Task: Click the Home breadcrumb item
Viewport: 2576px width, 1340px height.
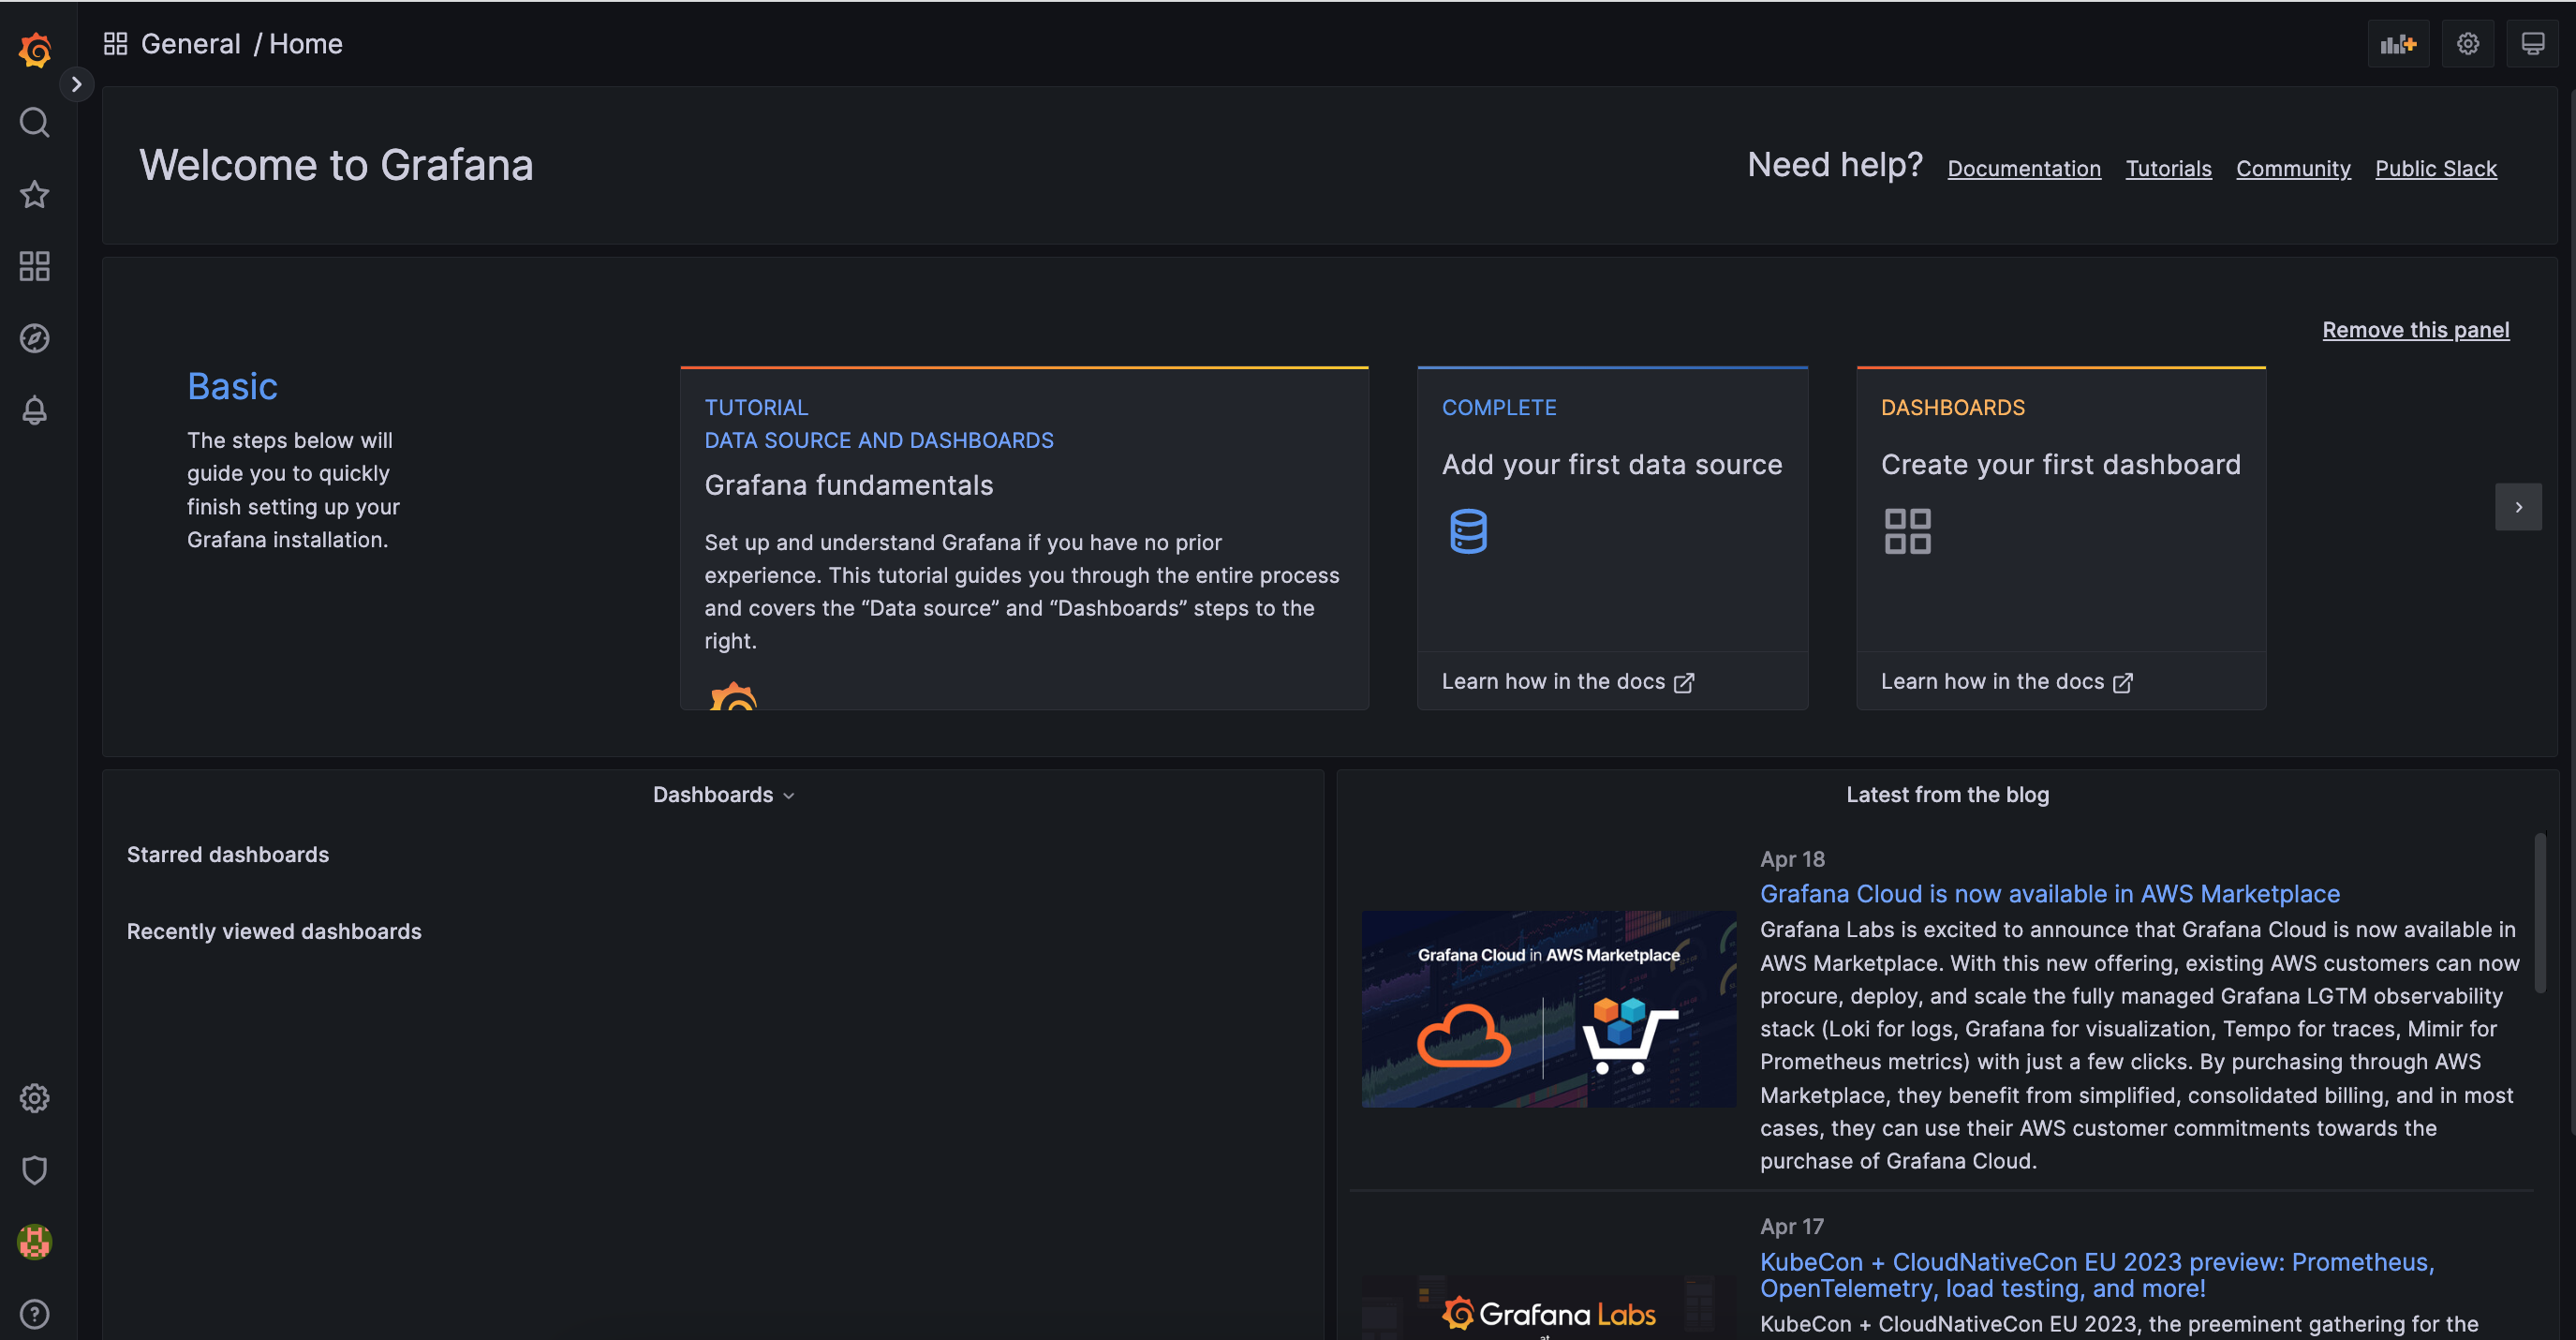Action: click(305, 44)
